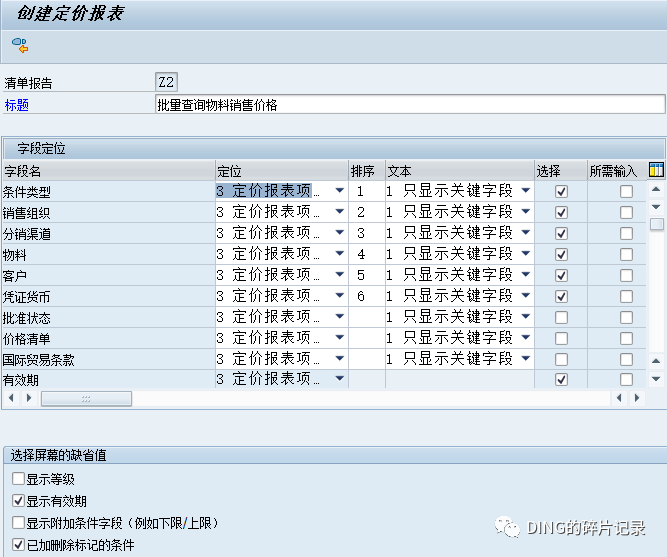
Task: Click the 清单报告 field Z2
Action: (166, 82)
